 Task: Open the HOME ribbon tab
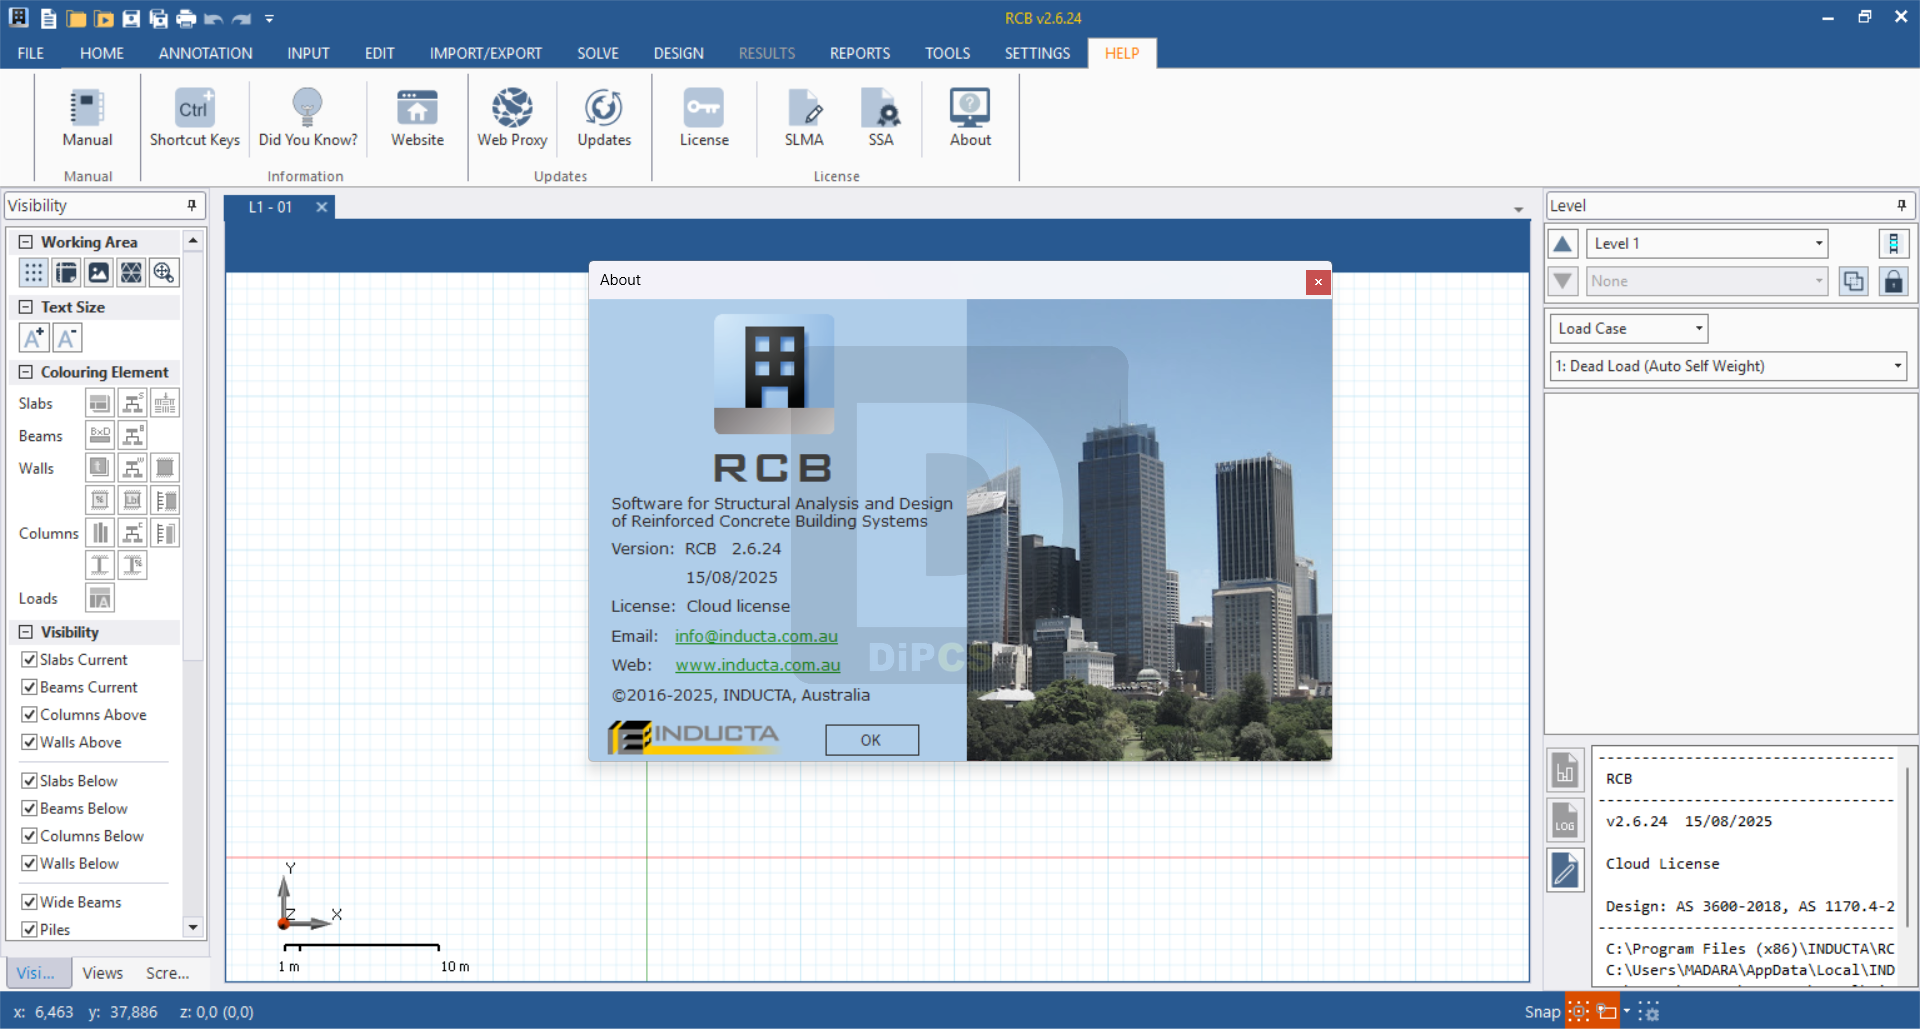(102, 53)
